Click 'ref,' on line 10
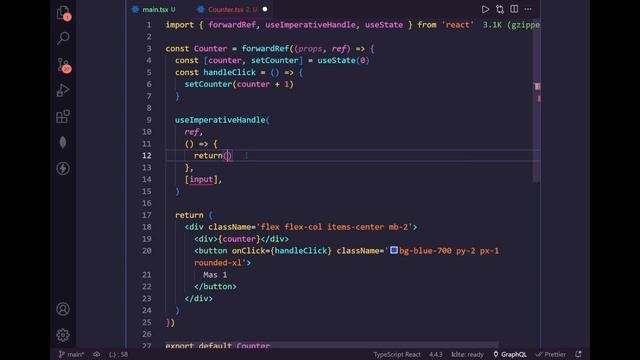The height and width of the screenshot is (360, 640). pos(193,132)
